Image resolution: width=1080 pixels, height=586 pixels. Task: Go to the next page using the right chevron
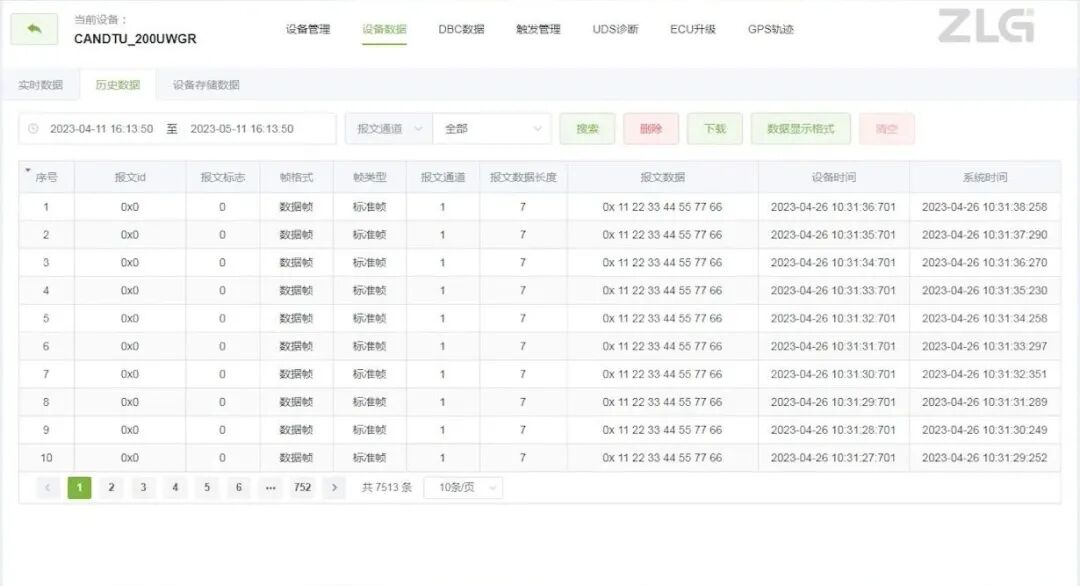(334, 488)
